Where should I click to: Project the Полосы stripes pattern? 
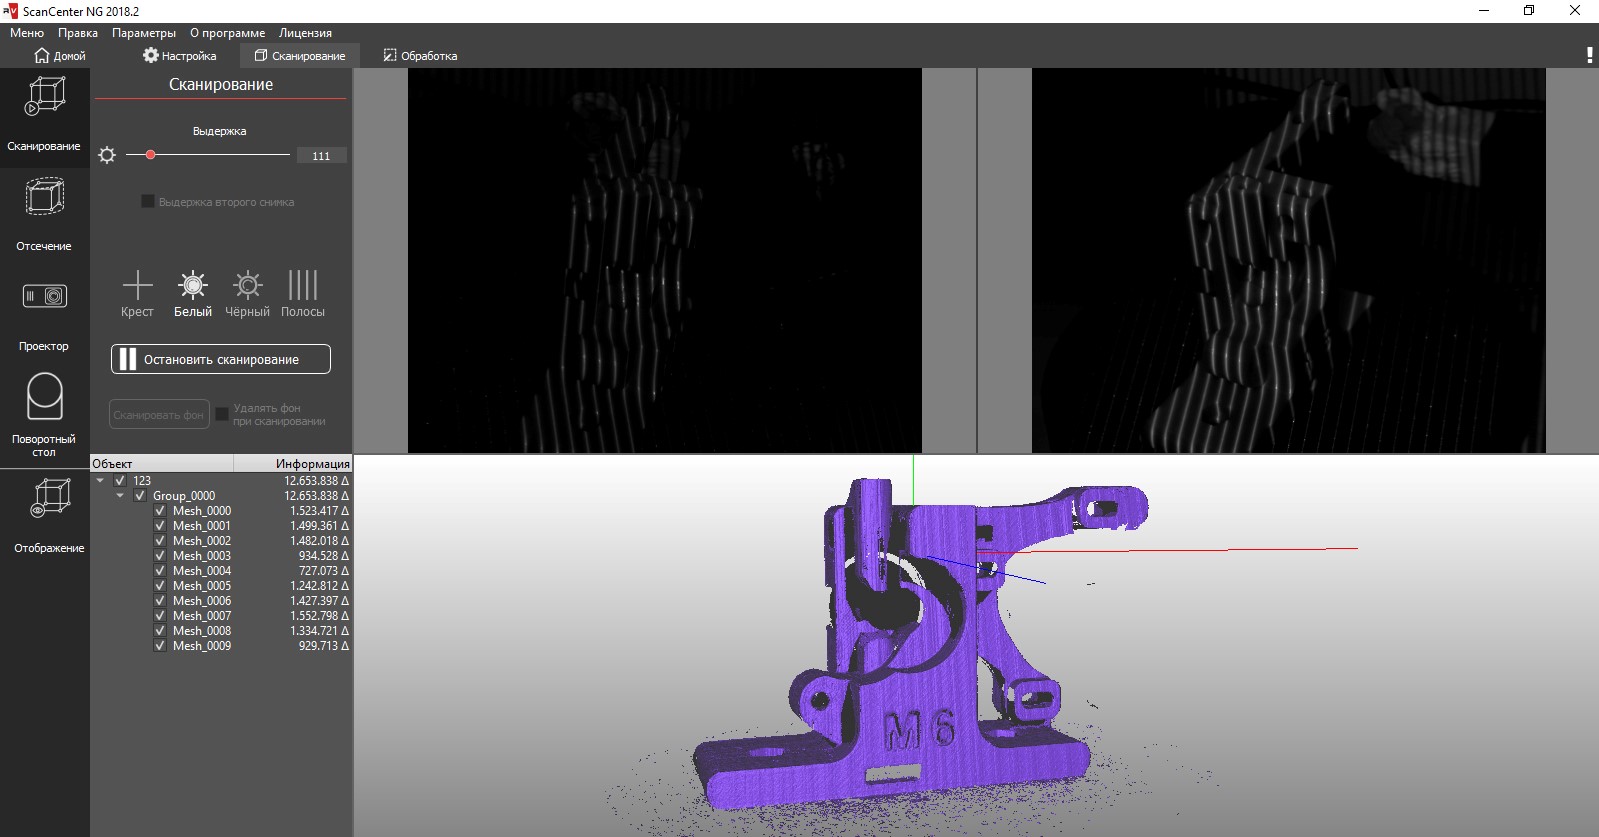(x=302, y=286)
